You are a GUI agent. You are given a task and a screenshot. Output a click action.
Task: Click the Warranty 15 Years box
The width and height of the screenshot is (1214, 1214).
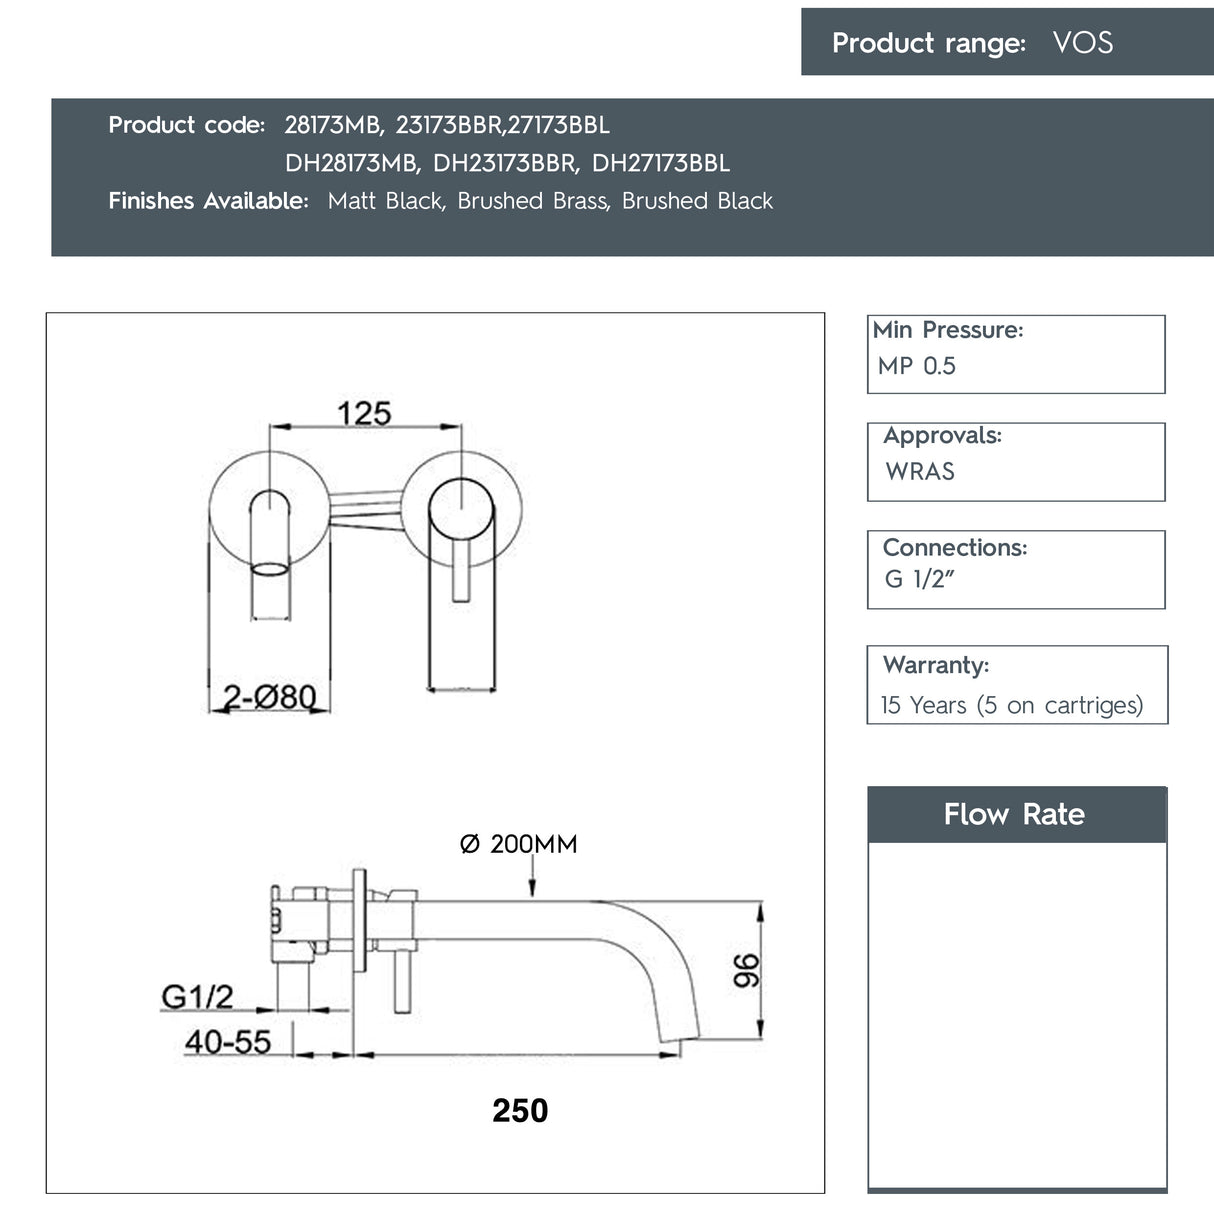click(1016, 685)
